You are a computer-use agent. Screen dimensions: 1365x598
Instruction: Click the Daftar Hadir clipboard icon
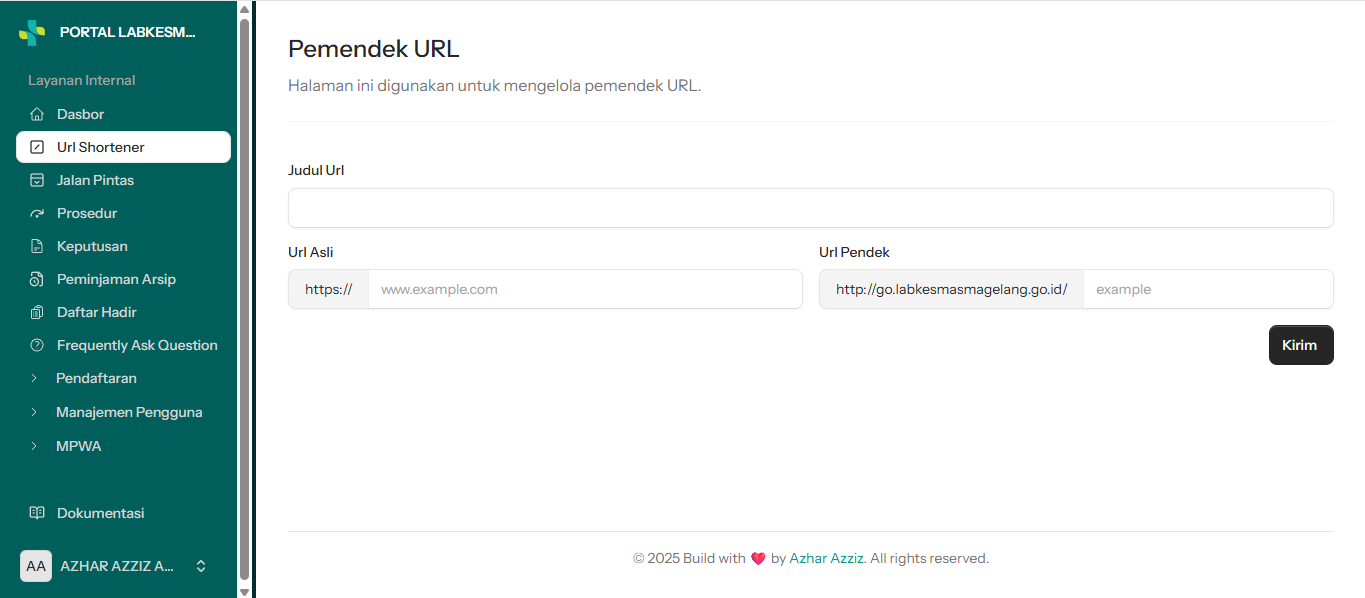37,312
